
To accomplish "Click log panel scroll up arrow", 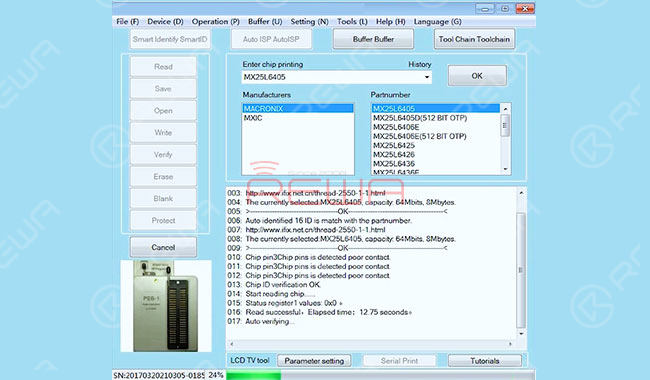I will pyautogui.click(x=521, y=193).
